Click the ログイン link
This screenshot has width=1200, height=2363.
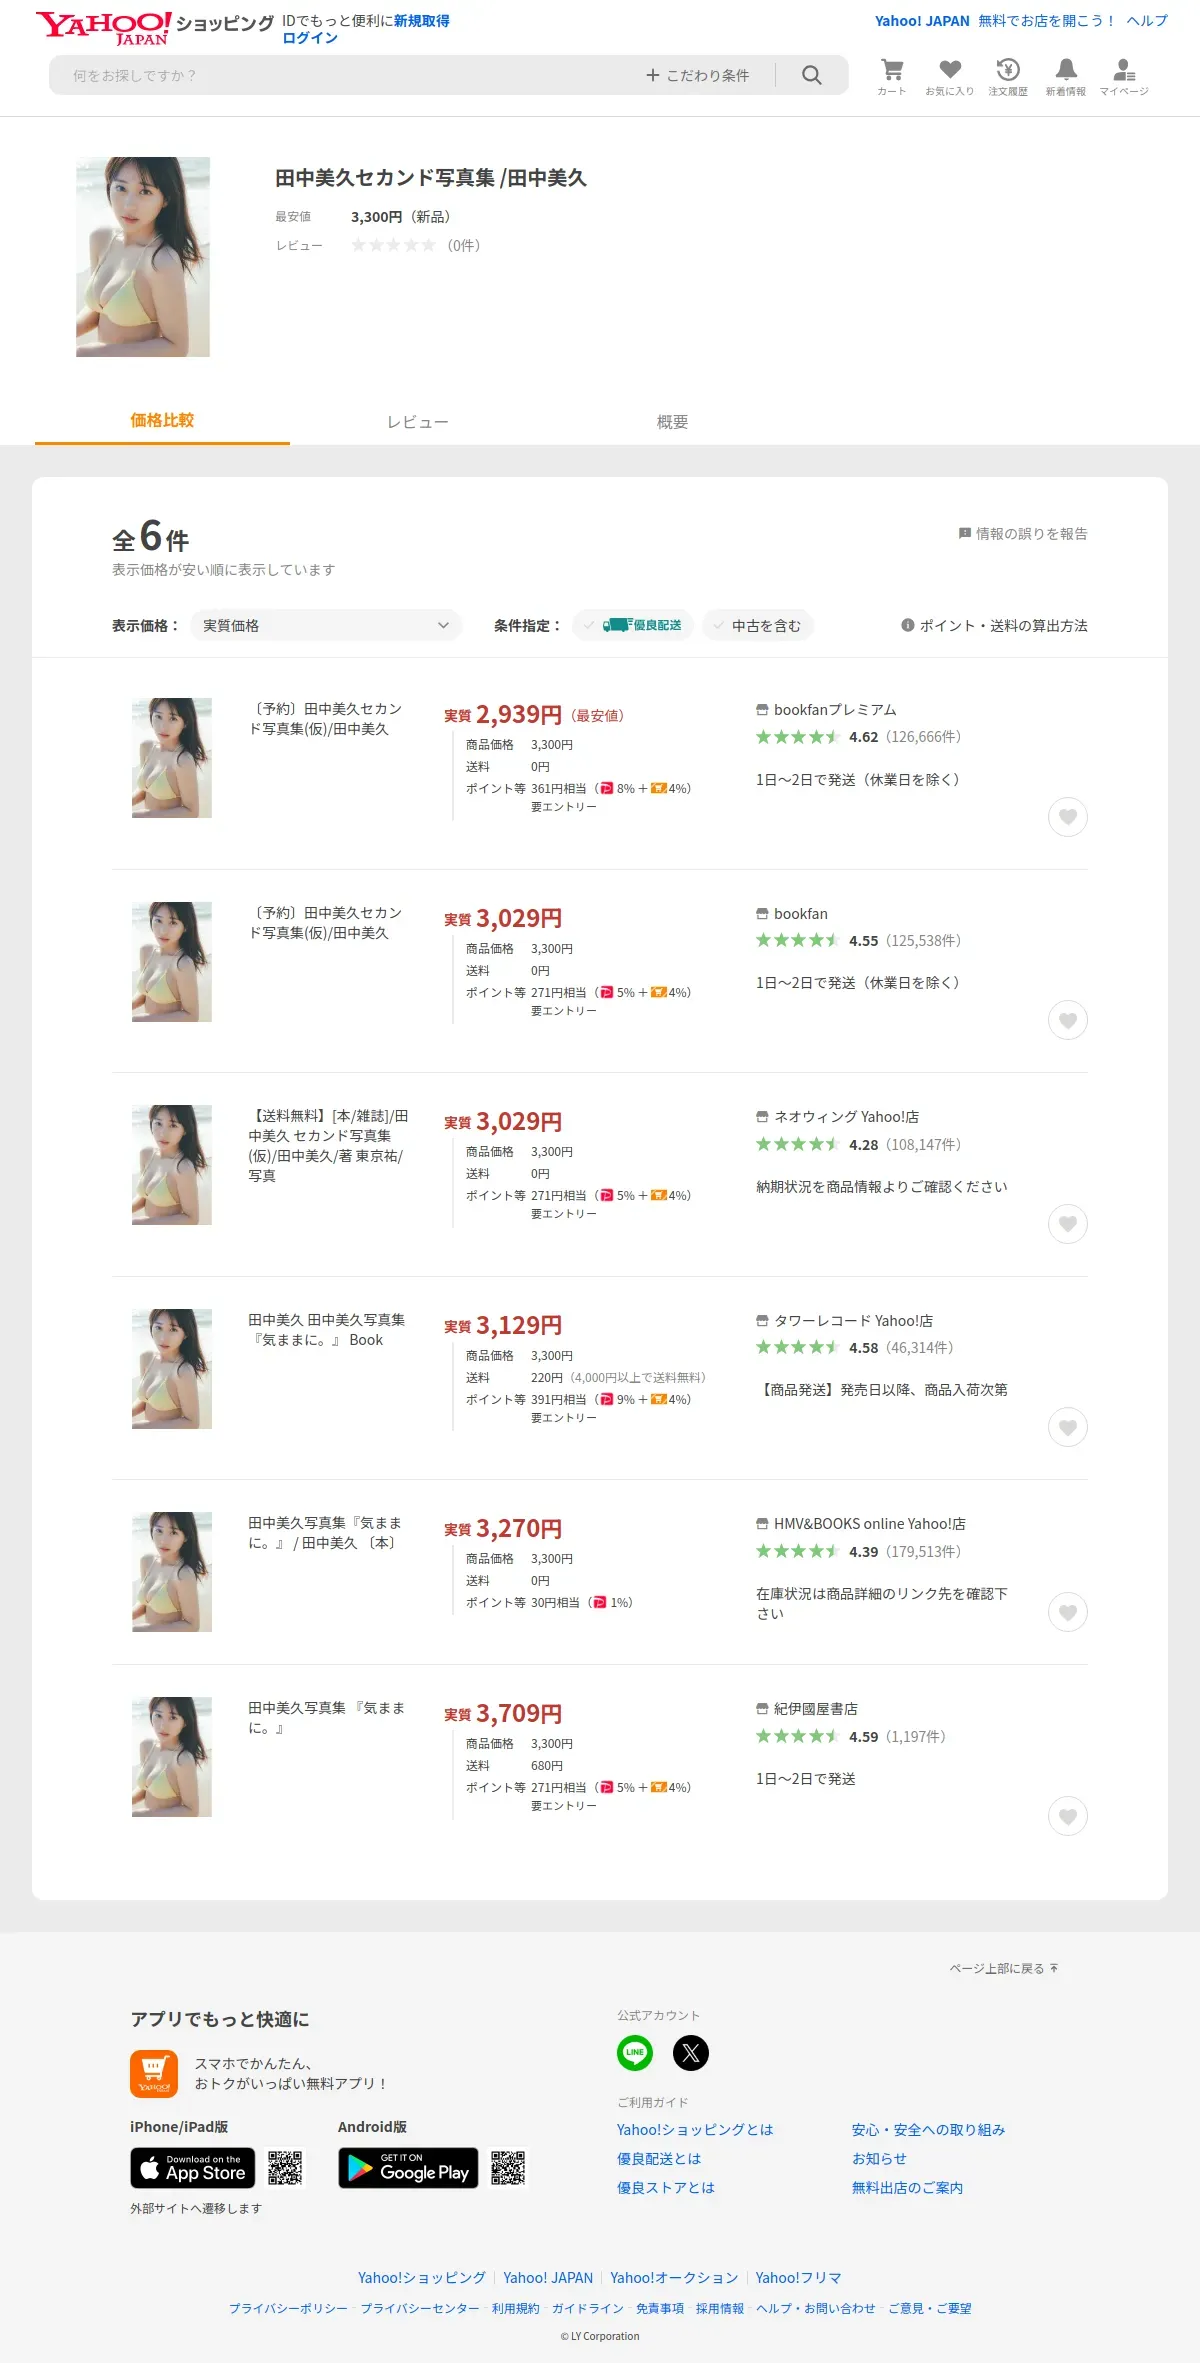tap(310, 38)
